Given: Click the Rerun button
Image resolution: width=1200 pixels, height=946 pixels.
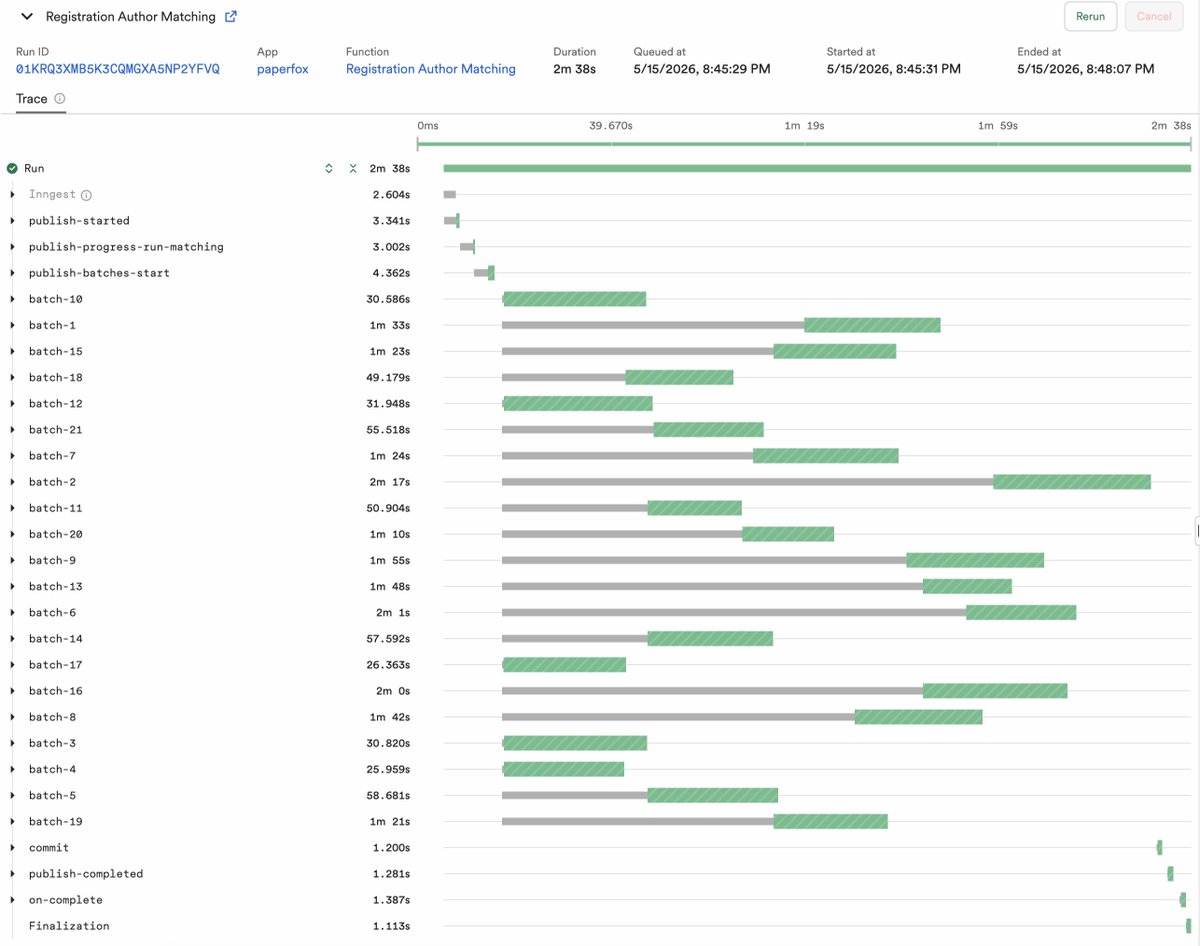Looking at the screenshot, I should (1090, 17).
